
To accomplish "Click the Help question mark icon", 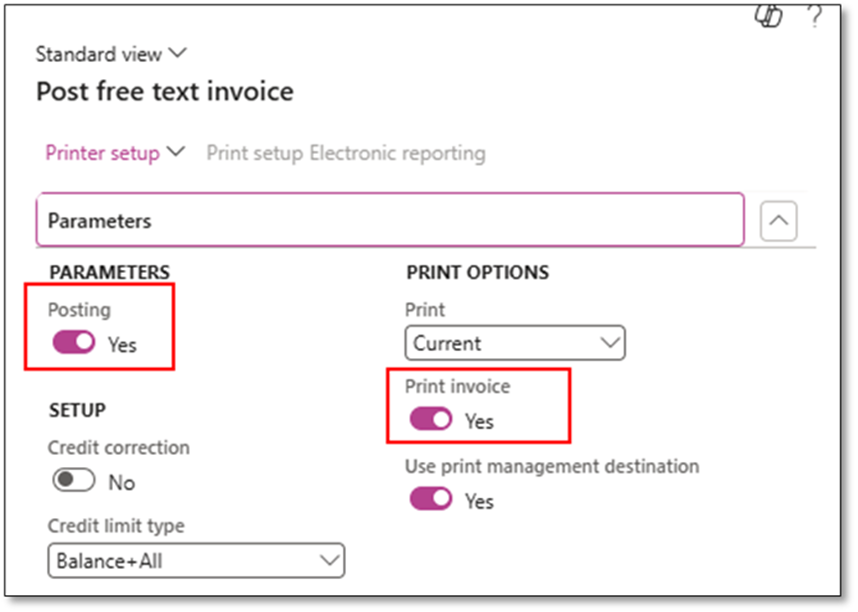I will tap(814, 14).
